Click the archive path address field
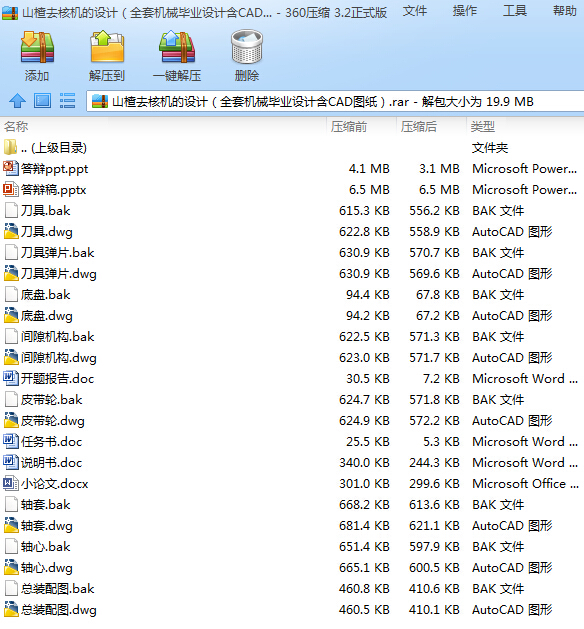 click(x=335, y=101)
